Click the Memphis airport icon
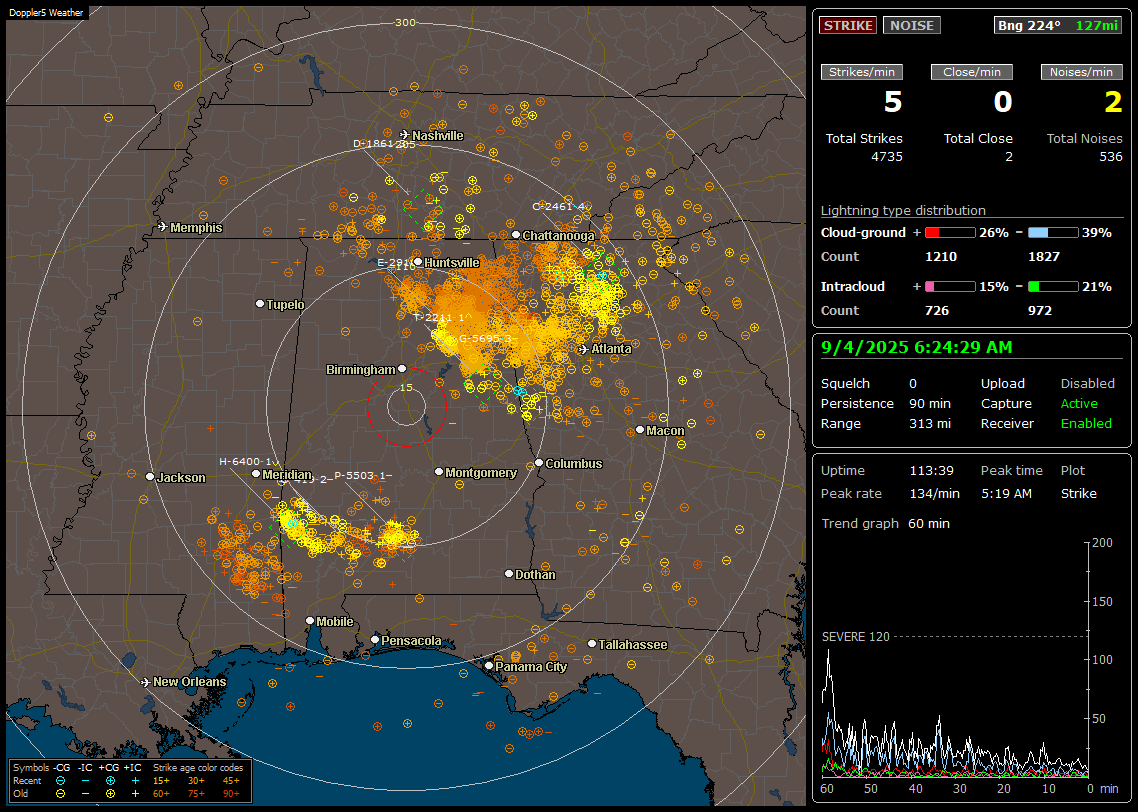Viewport: 1138px width, 812px height. point(163,227)
